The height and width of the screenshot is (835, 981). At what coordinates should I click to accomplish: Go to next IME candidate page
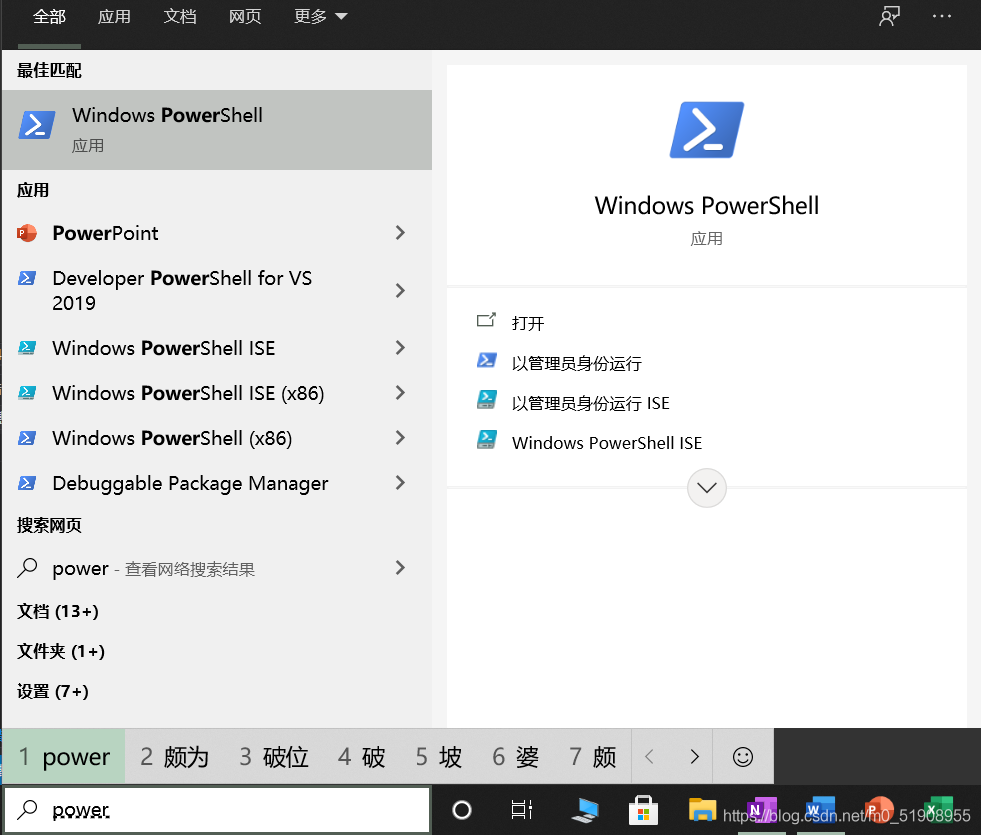pyautogui.click(x=693, y=757)
